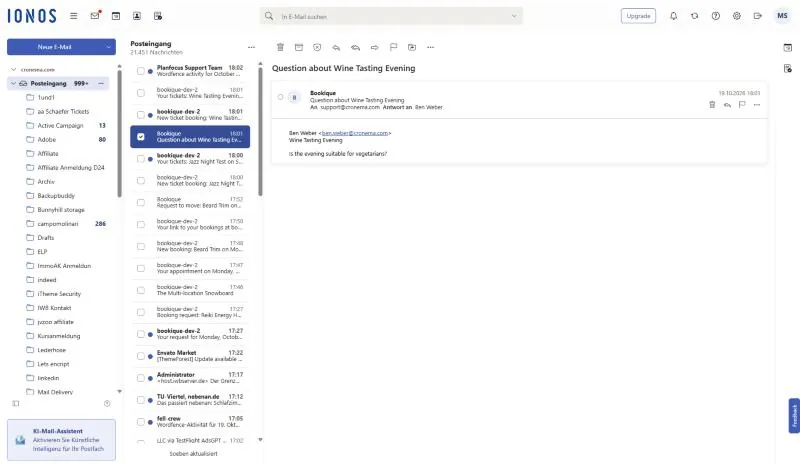The image size is (800, 464).
Task: Open the settings gear icon
Action: (737, 16)
